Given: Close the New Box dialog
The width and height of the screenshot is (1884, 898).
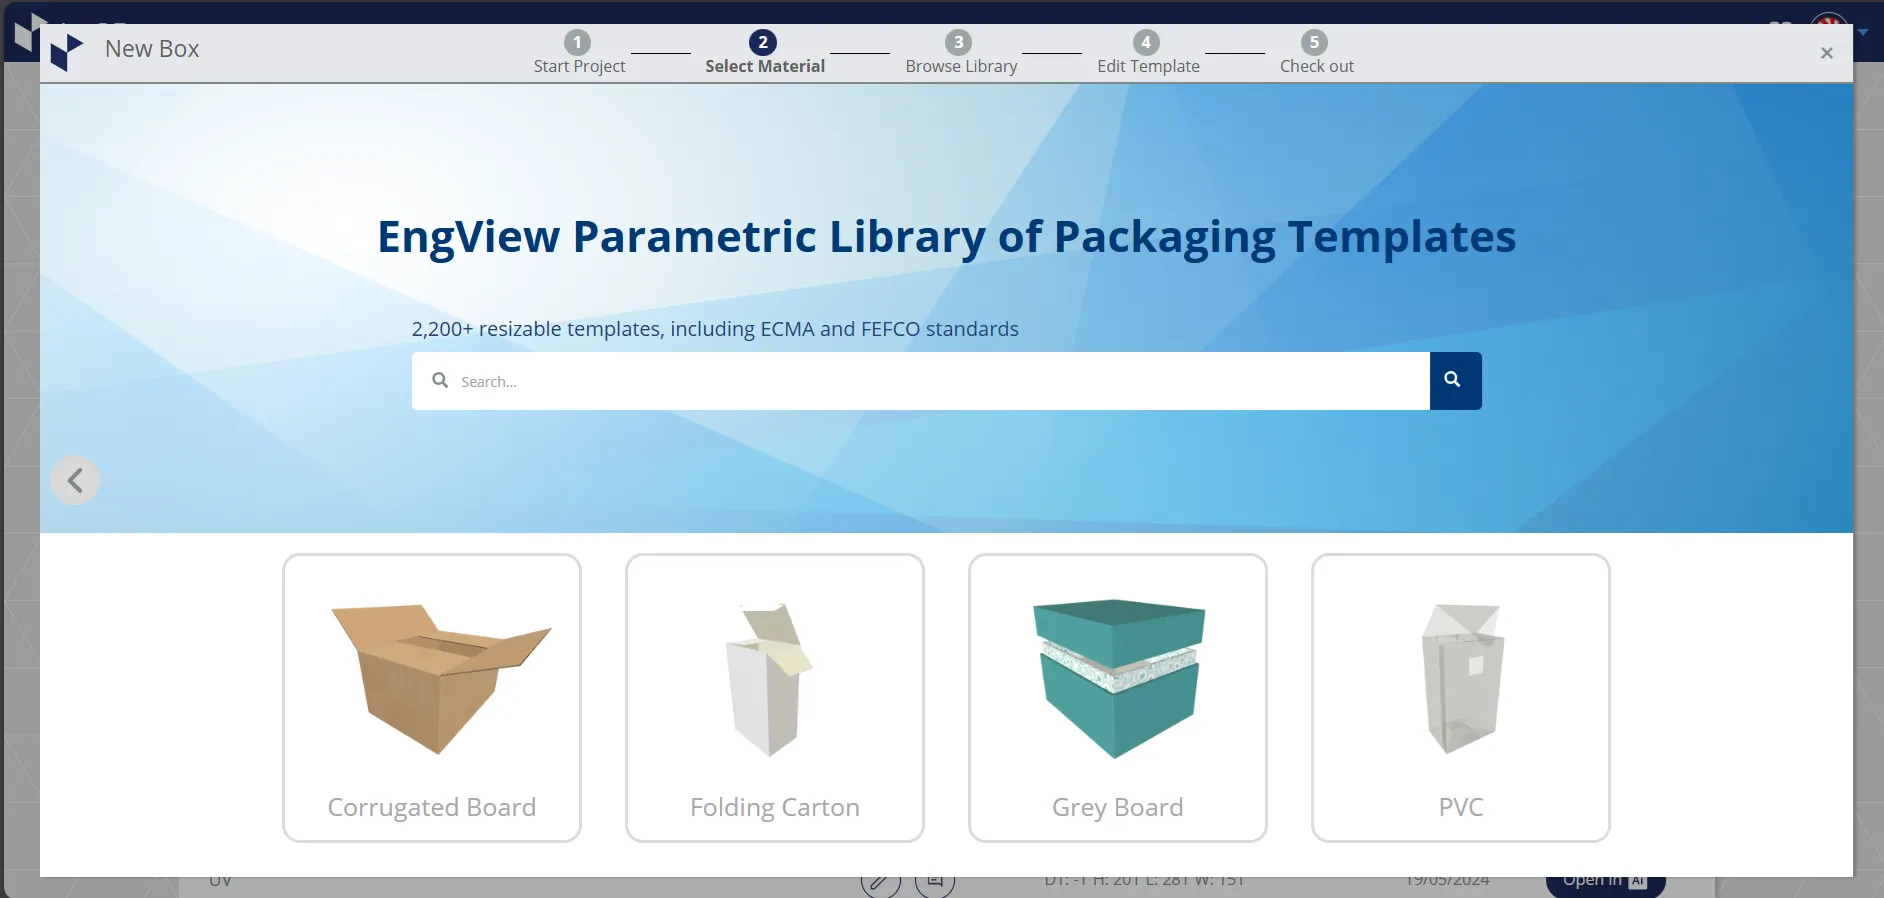Looking at the screenshot, I should point(1826,53).
